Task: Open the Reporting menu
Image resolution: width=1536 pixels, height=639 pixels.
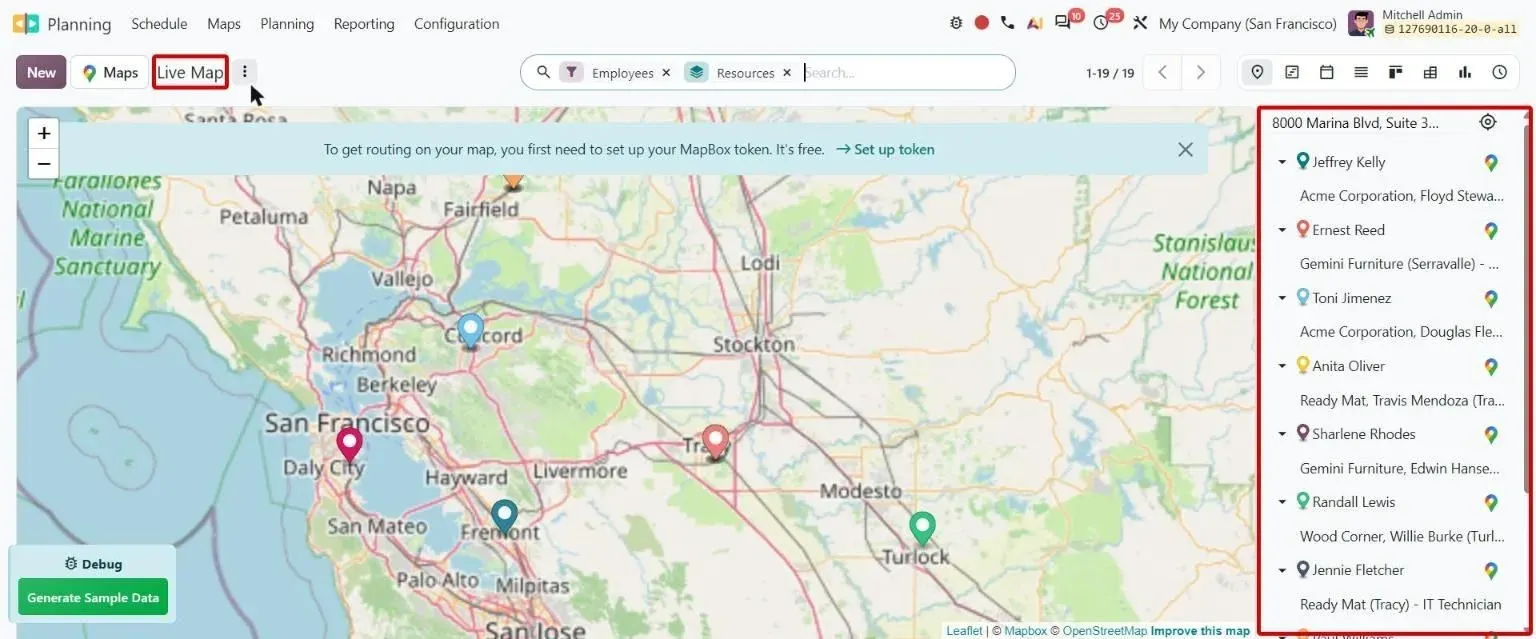Action: click(x=364, y=23)
